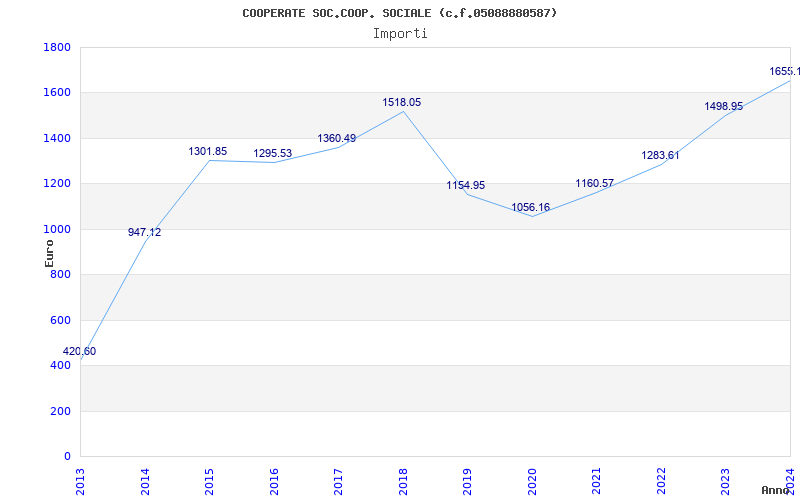Select x-axis label 2015
Image resolution: width=800 pixels, height=500 pixels.
[x=209, y=481]
